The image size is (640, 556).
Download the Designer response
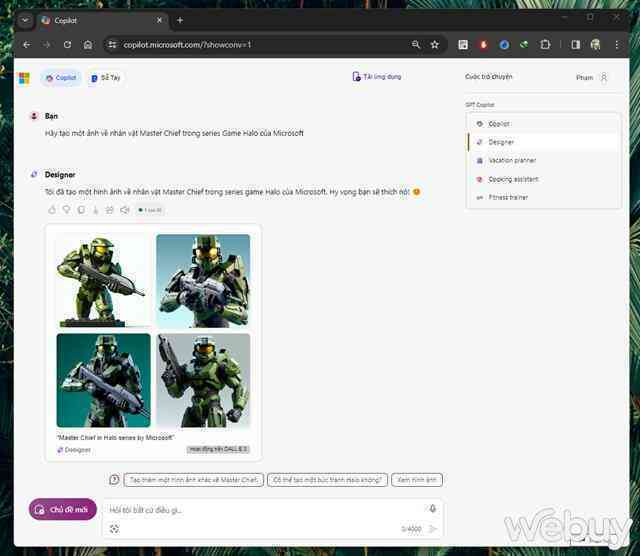(x=96, y=210)
